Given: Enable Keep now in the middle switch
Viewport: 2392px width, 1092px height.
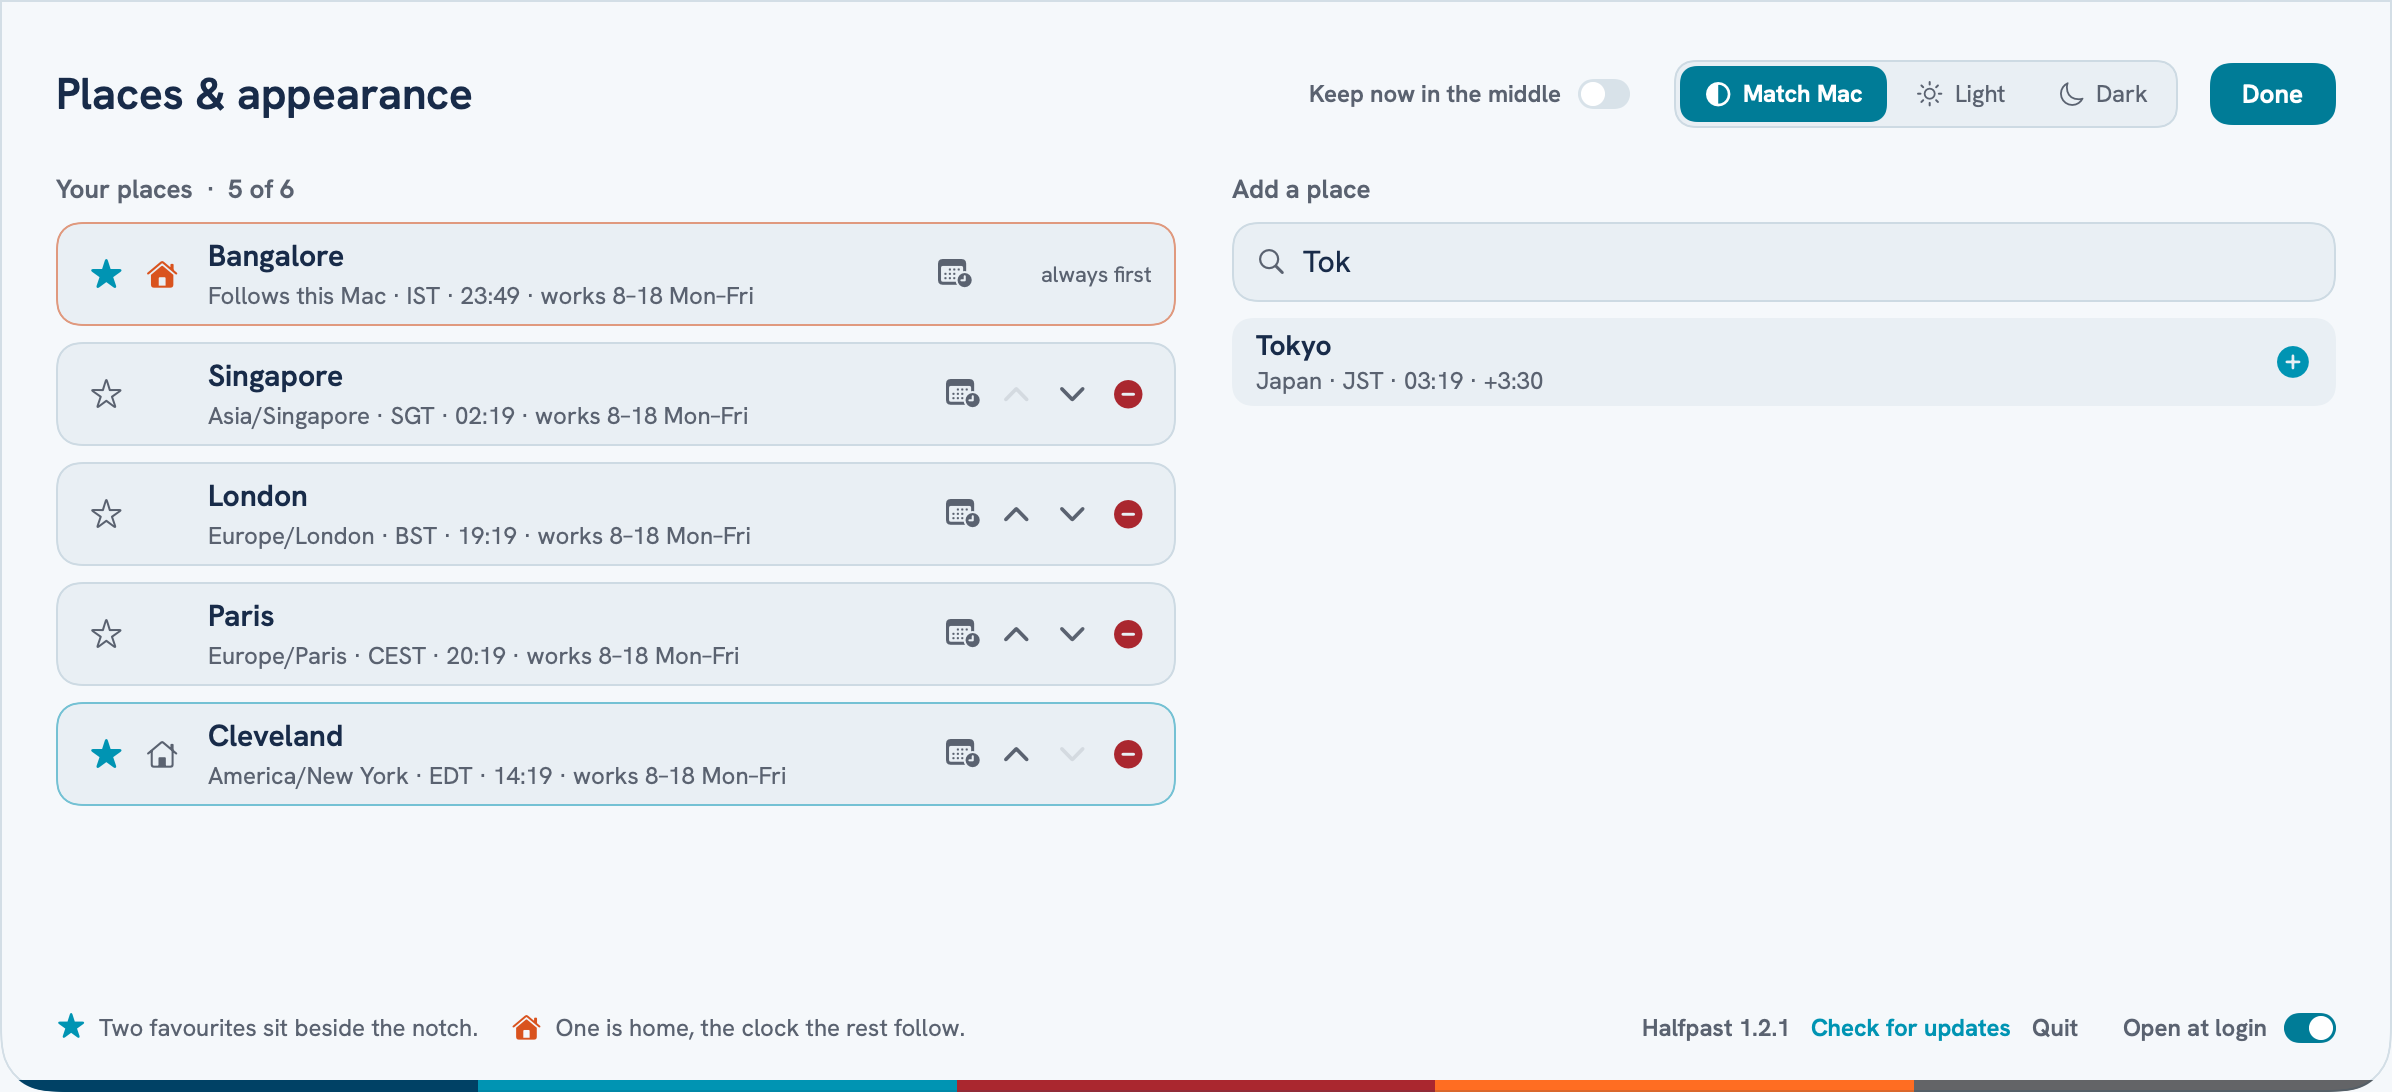Looking at the screenshot, I should click(1603, 94).
